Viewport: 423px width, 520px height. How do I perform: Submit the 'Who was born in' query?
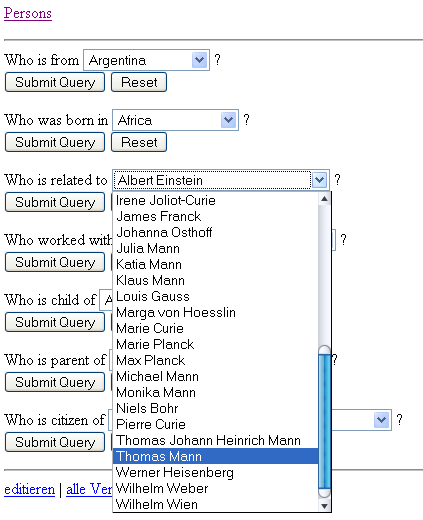point(55,142)
